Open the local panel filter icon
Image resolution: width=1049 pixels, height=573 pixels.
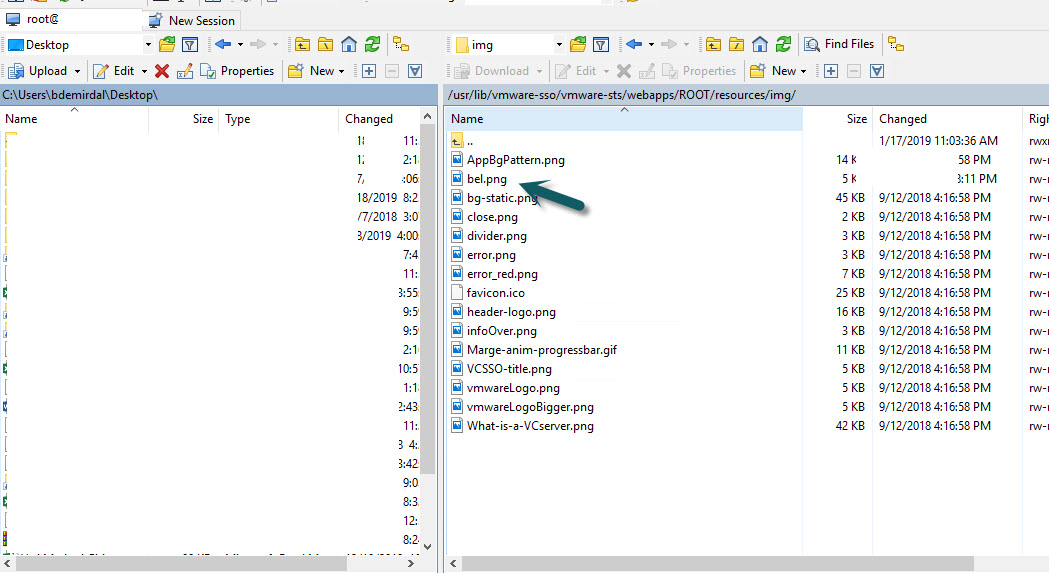tap(190, 44)
